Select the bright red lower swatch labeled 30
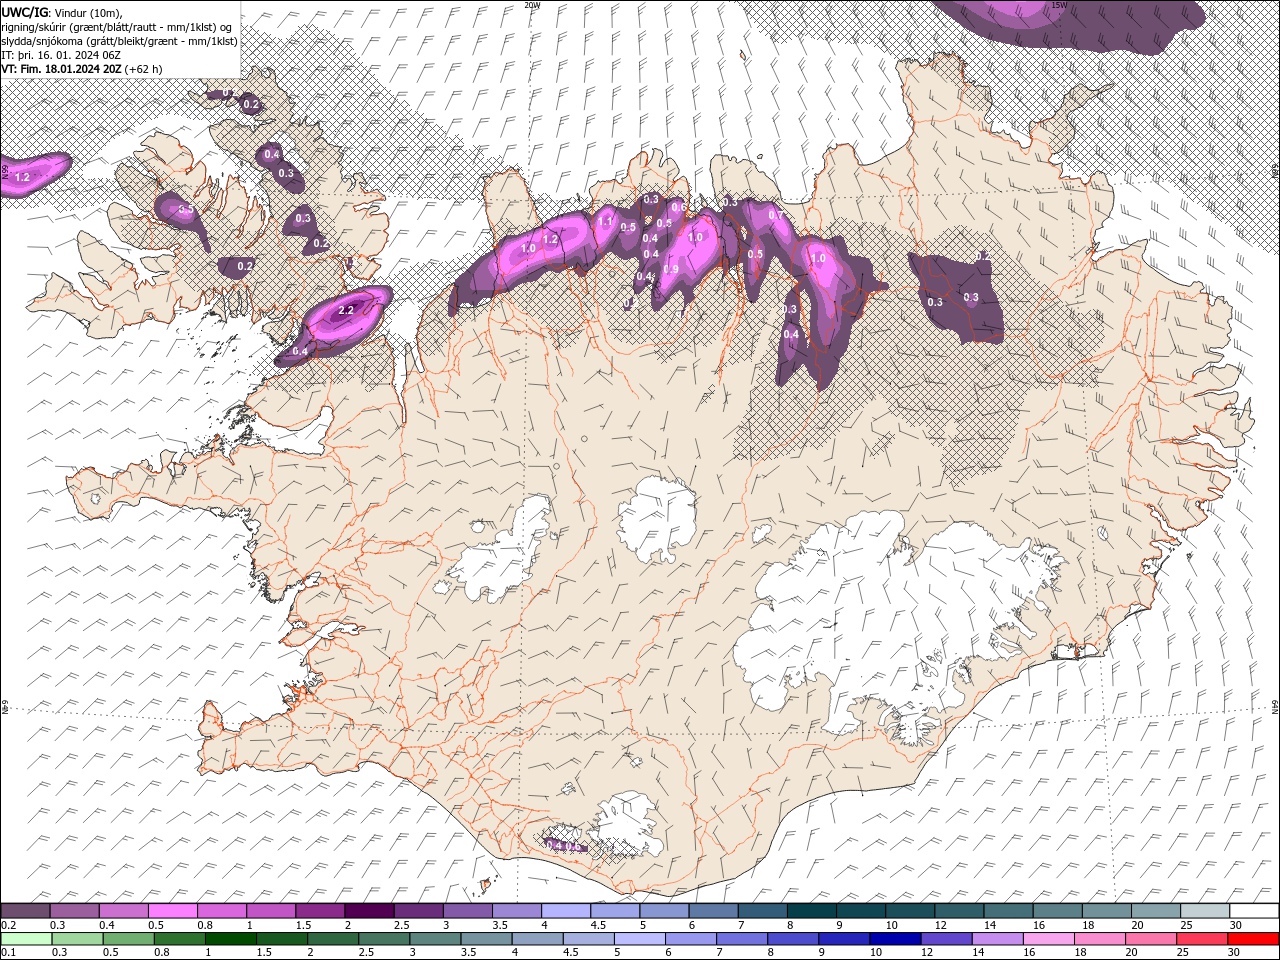 pos(1254,939)
